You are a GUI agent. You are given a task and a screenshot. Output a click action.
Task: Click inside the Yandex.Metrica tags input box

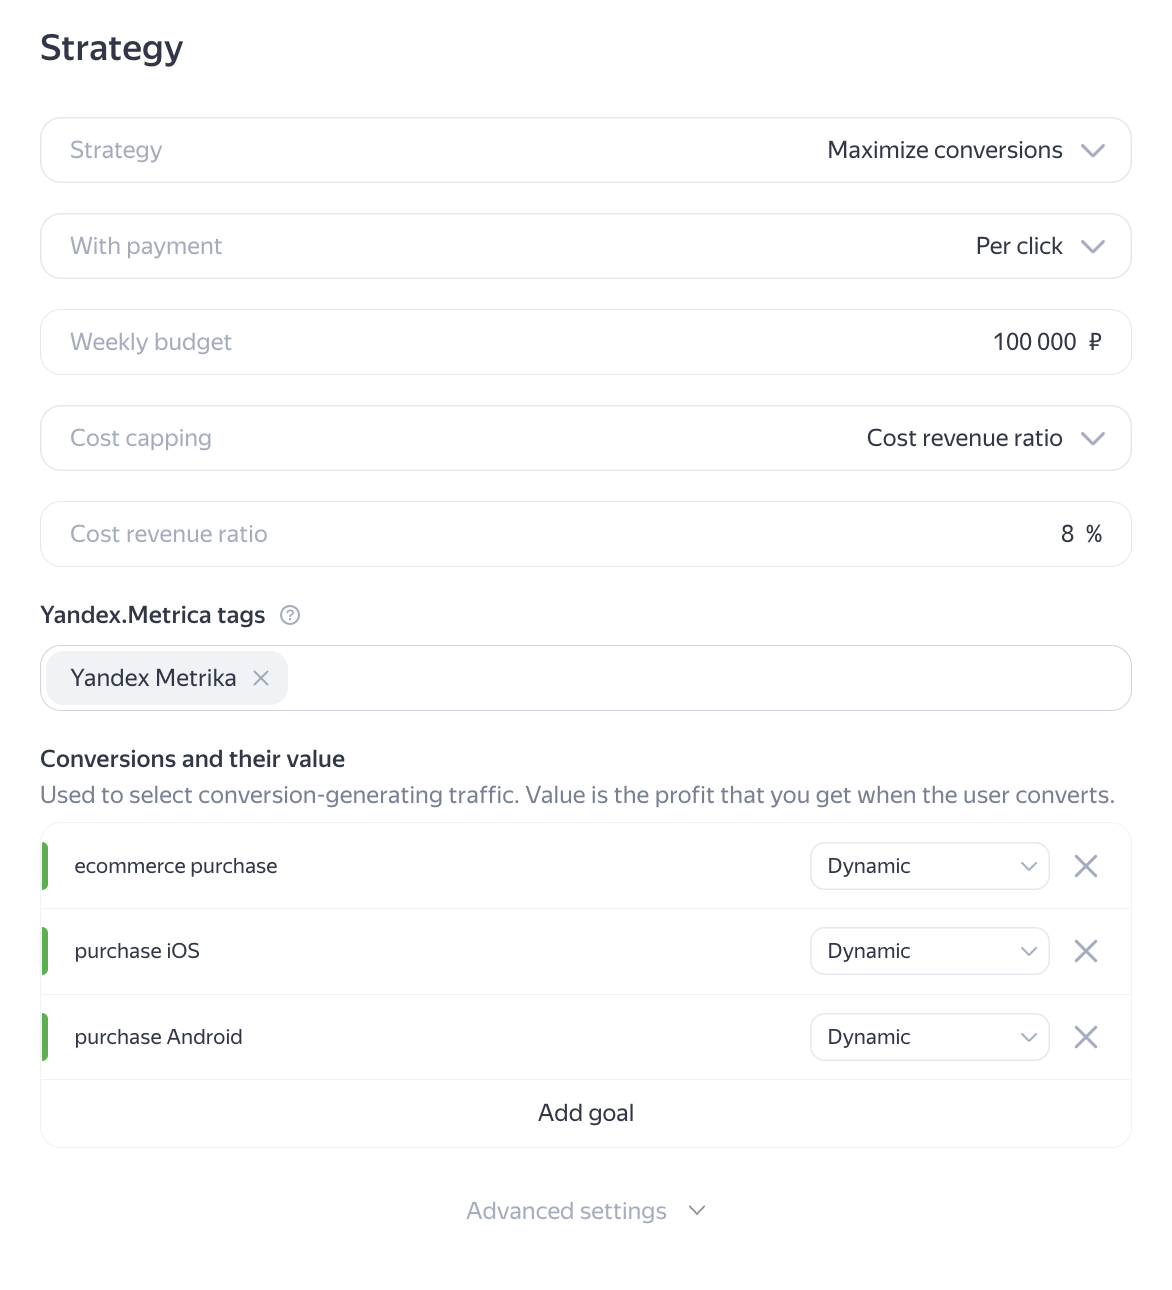coord(700,678)
